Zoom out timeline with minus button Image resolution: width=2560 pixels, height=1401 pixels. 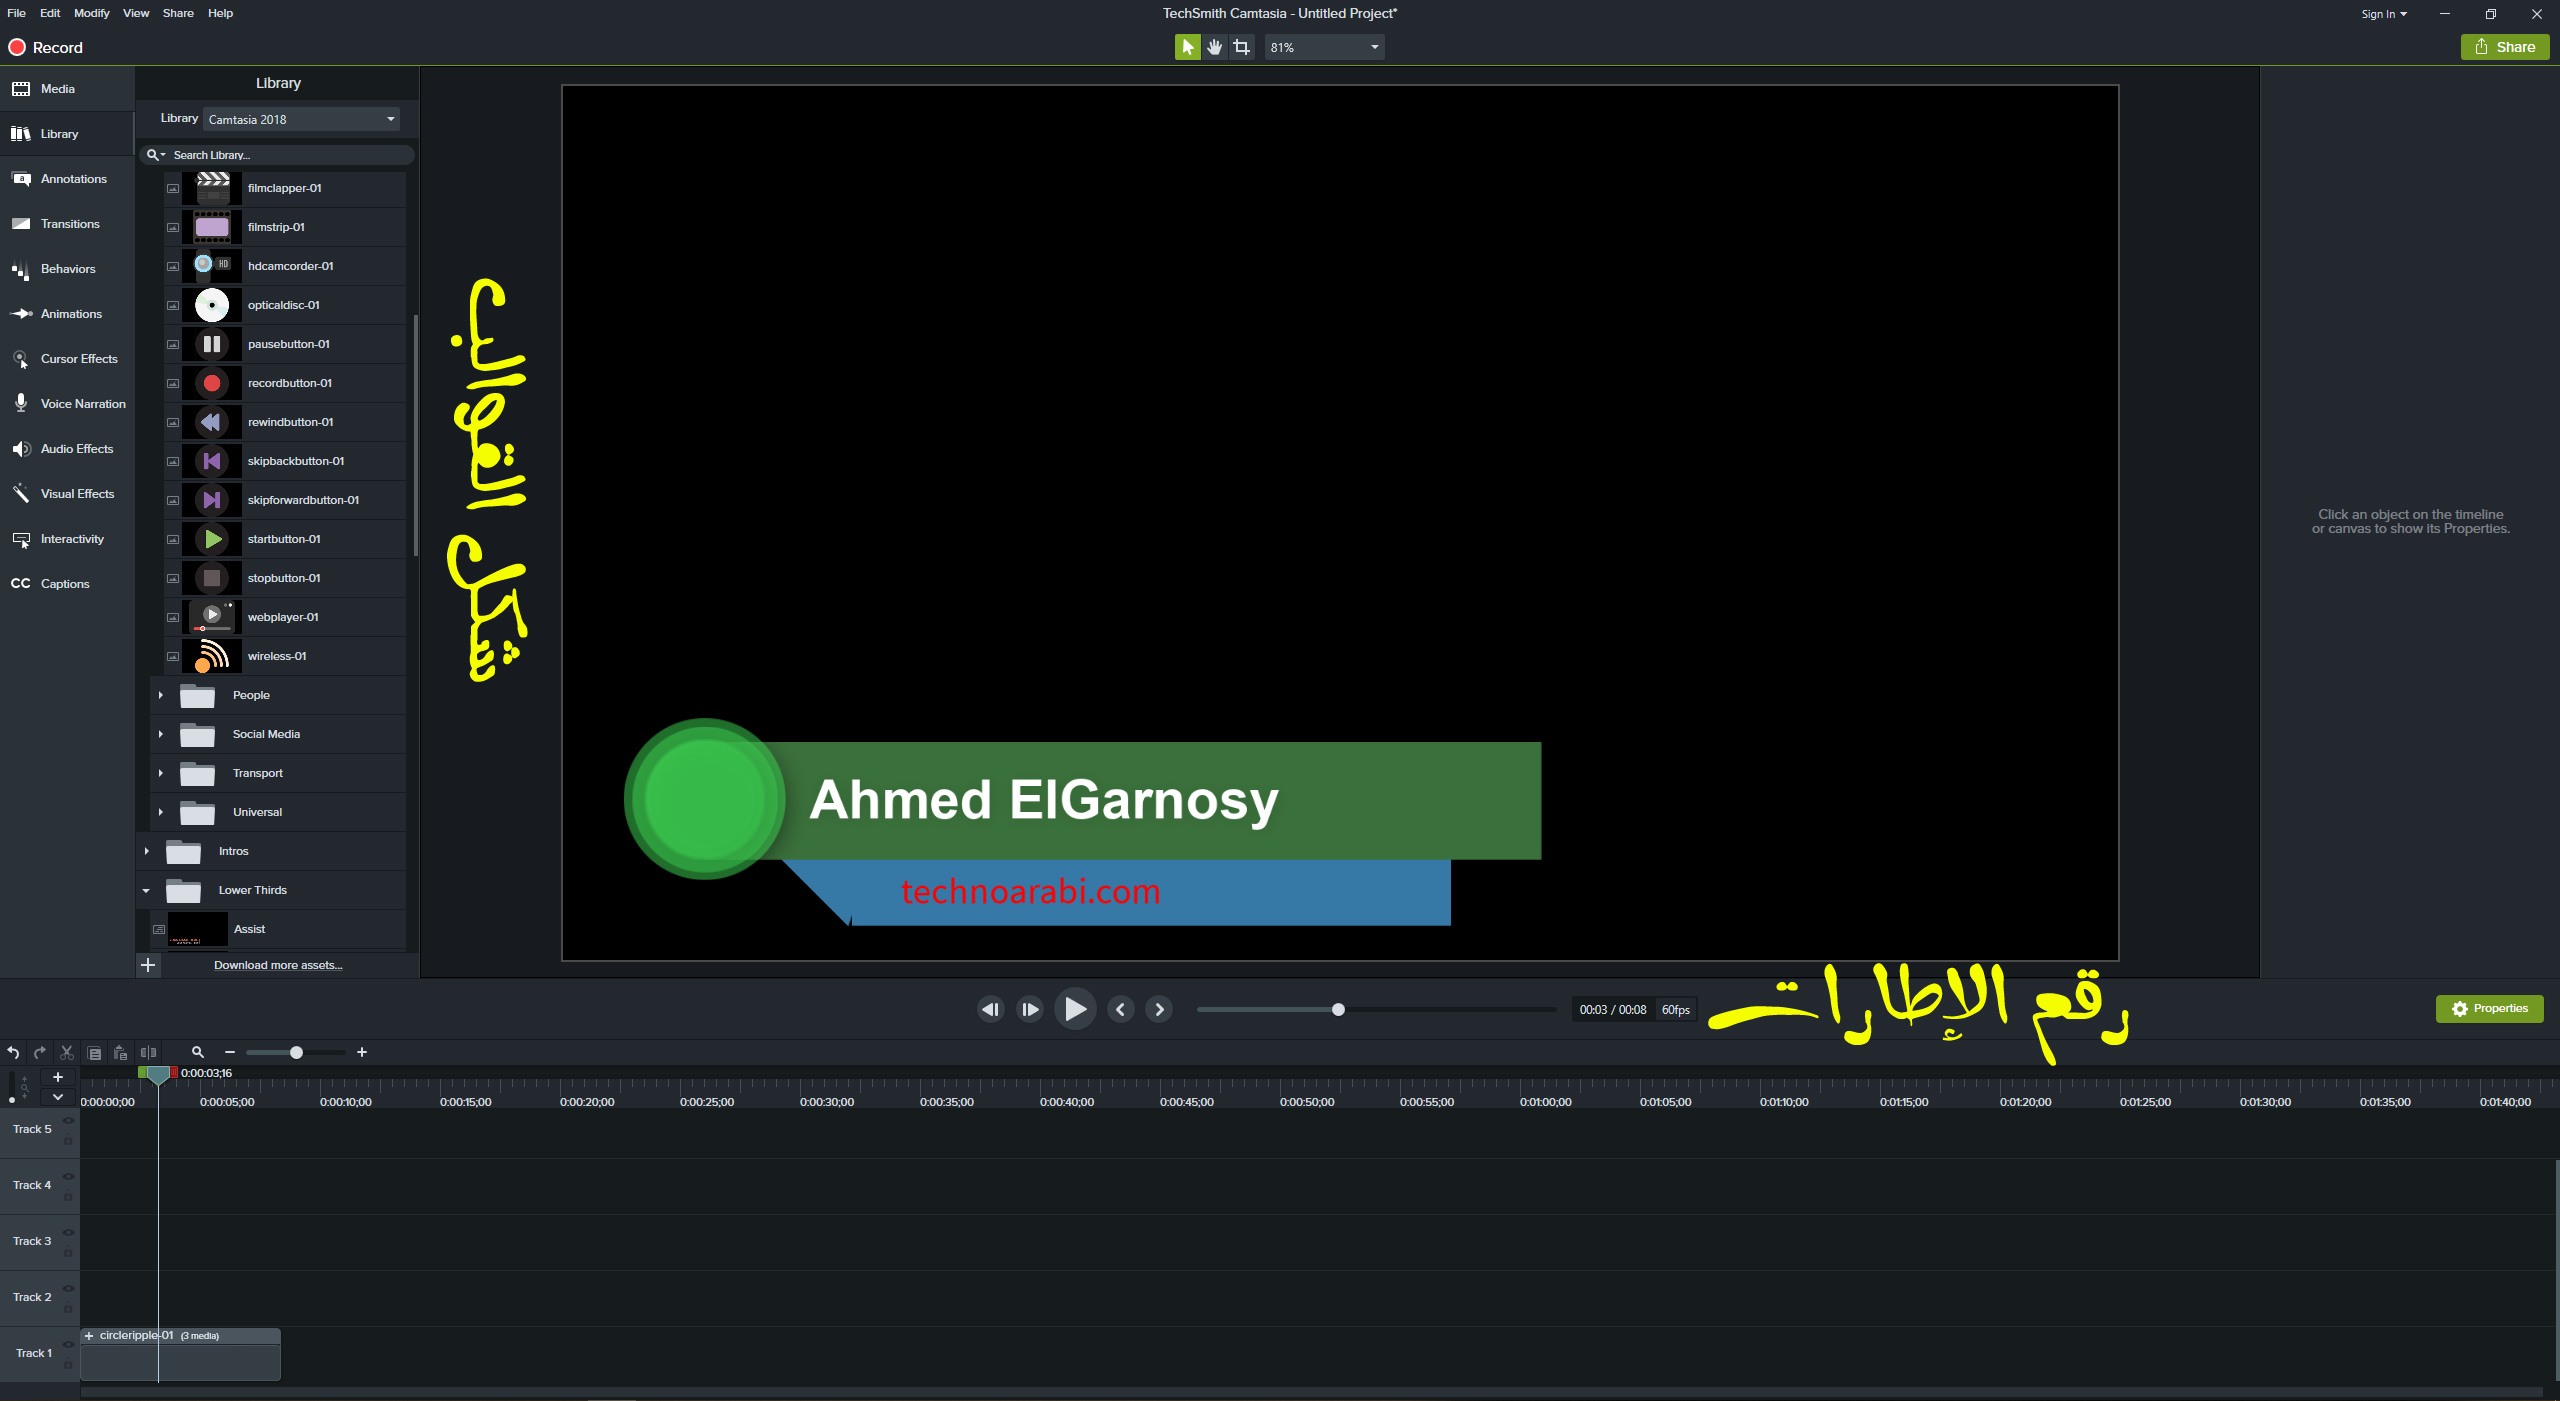pyautogui.click(x=230, y=1052)
